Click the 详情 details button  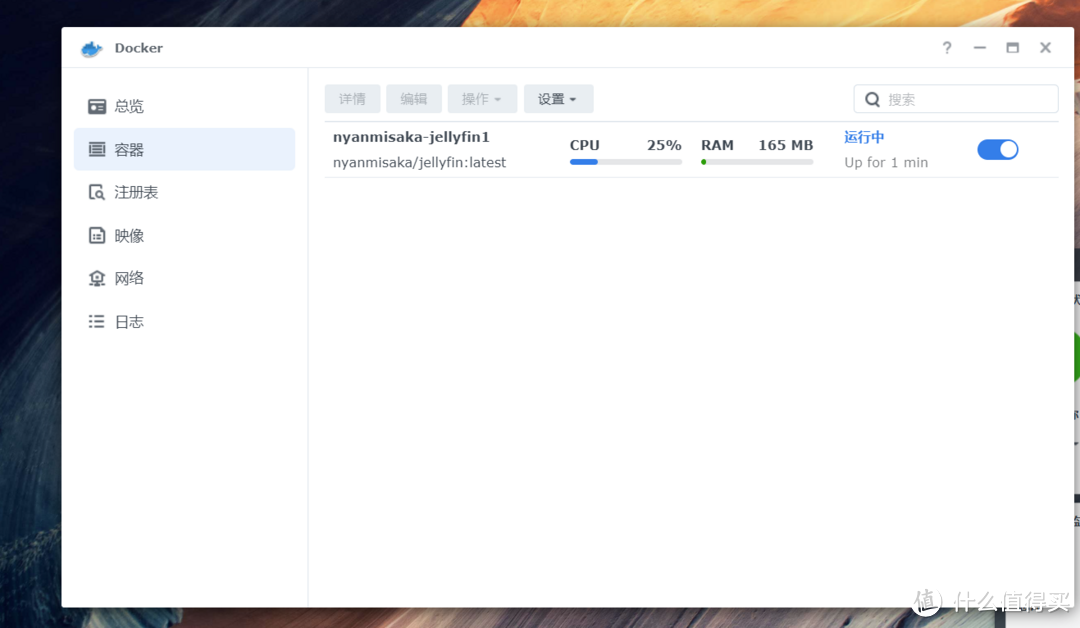pos(353,99)
